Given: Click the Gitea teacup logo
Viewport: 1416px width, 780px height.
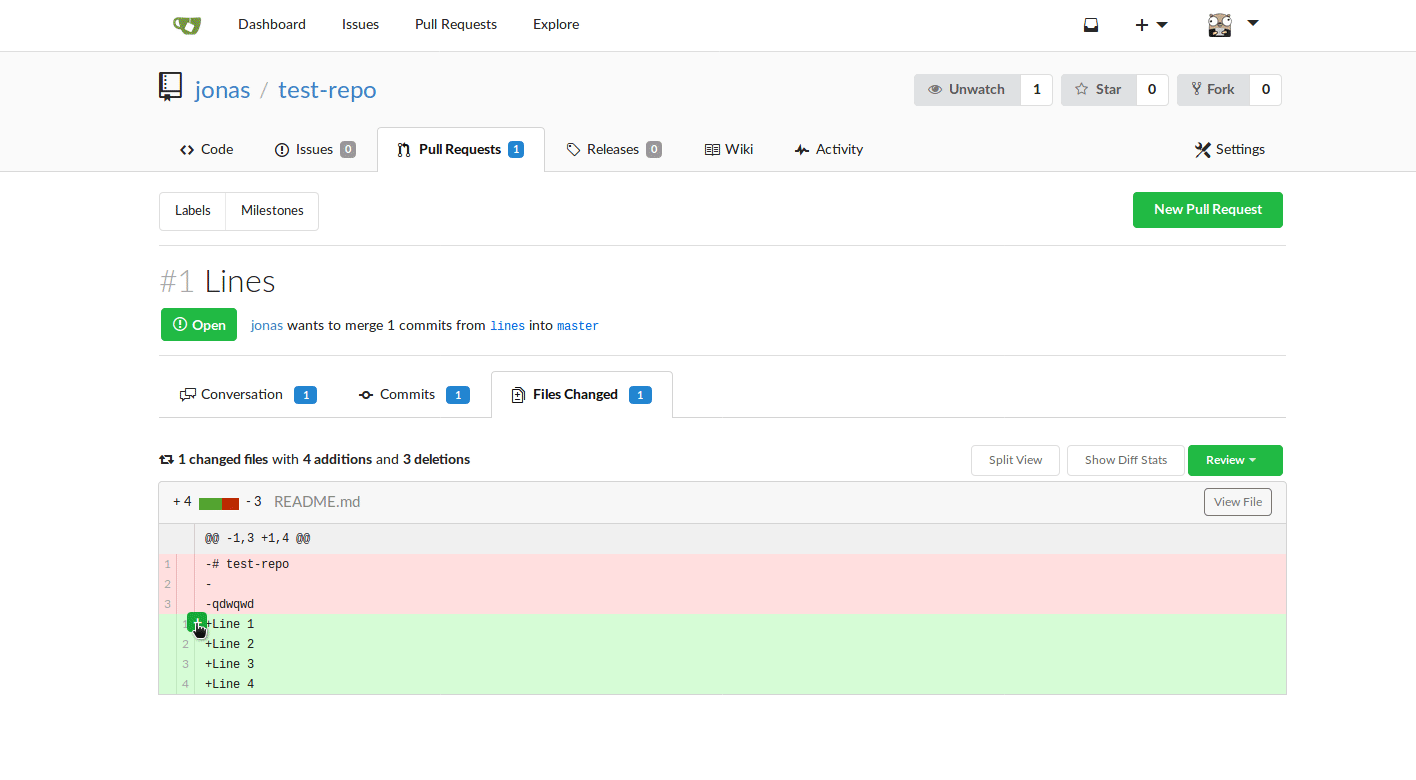Looking at the screenshot, I should click(x=186, y=24).
